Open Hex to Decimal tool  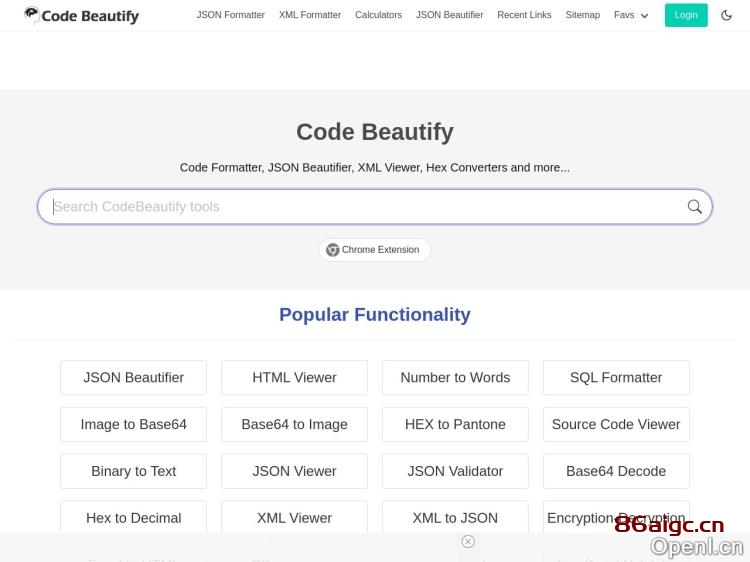(x=133, y=518)
